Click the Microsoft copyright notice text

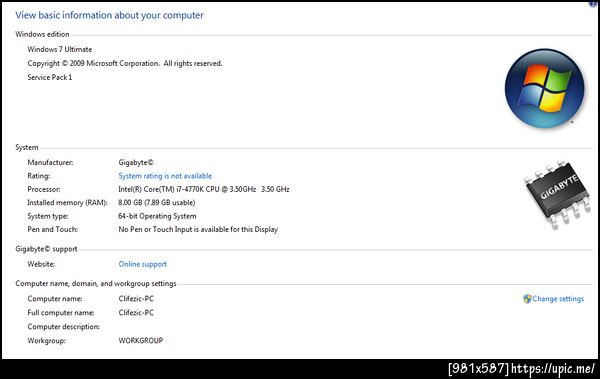pyautogui.click(x=125, y=63)
